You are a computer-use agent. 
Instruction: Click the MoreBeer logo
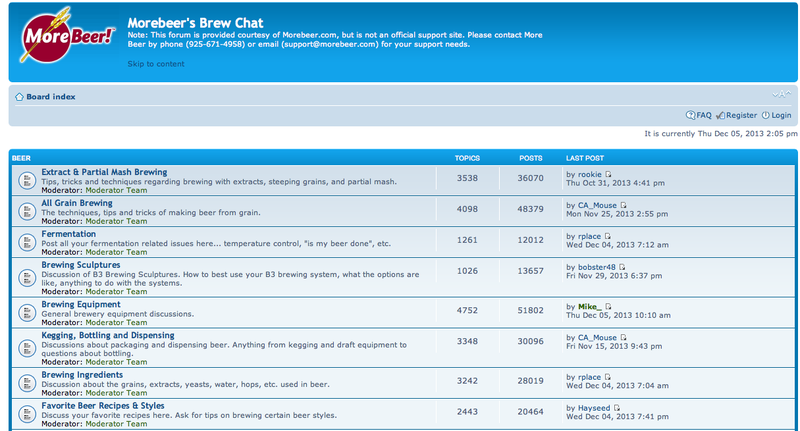click(67, 35)
